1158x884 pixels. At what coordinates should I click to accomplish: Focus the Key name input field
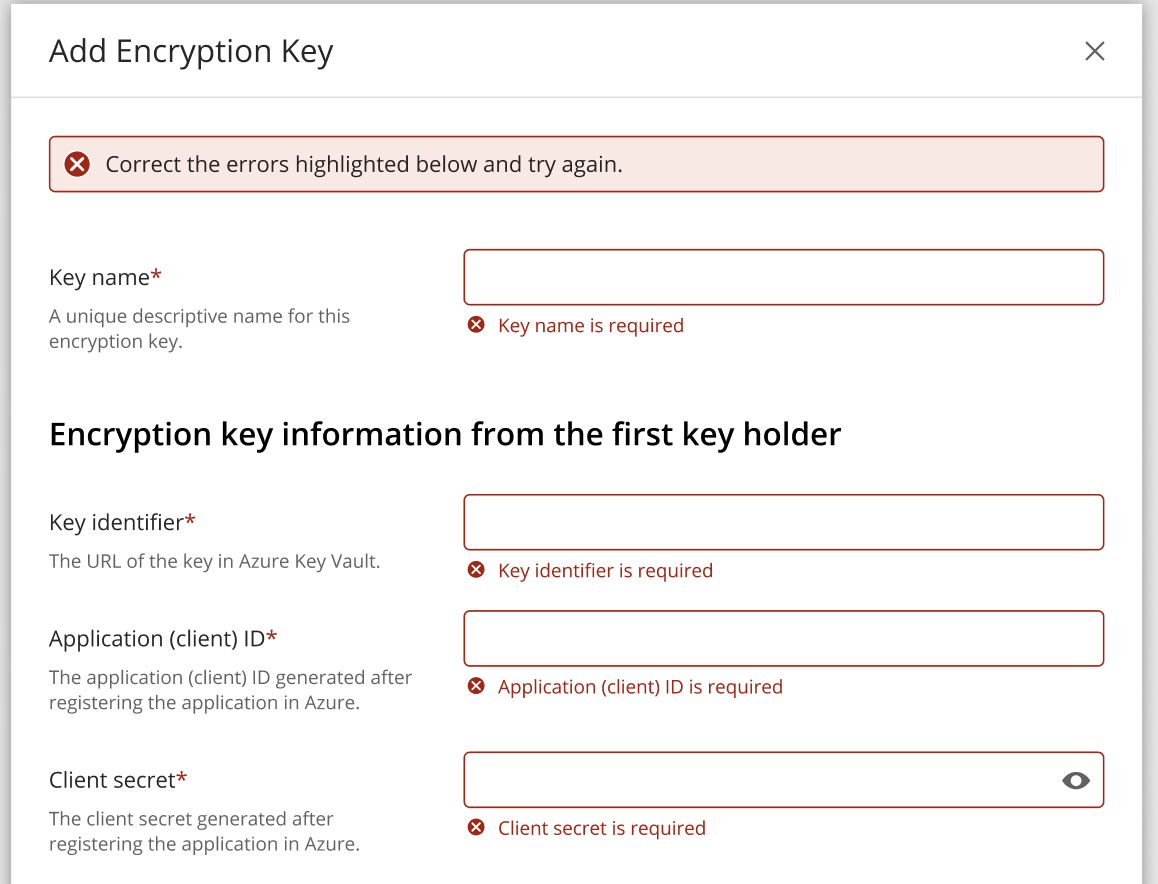[x=783, y=277]
